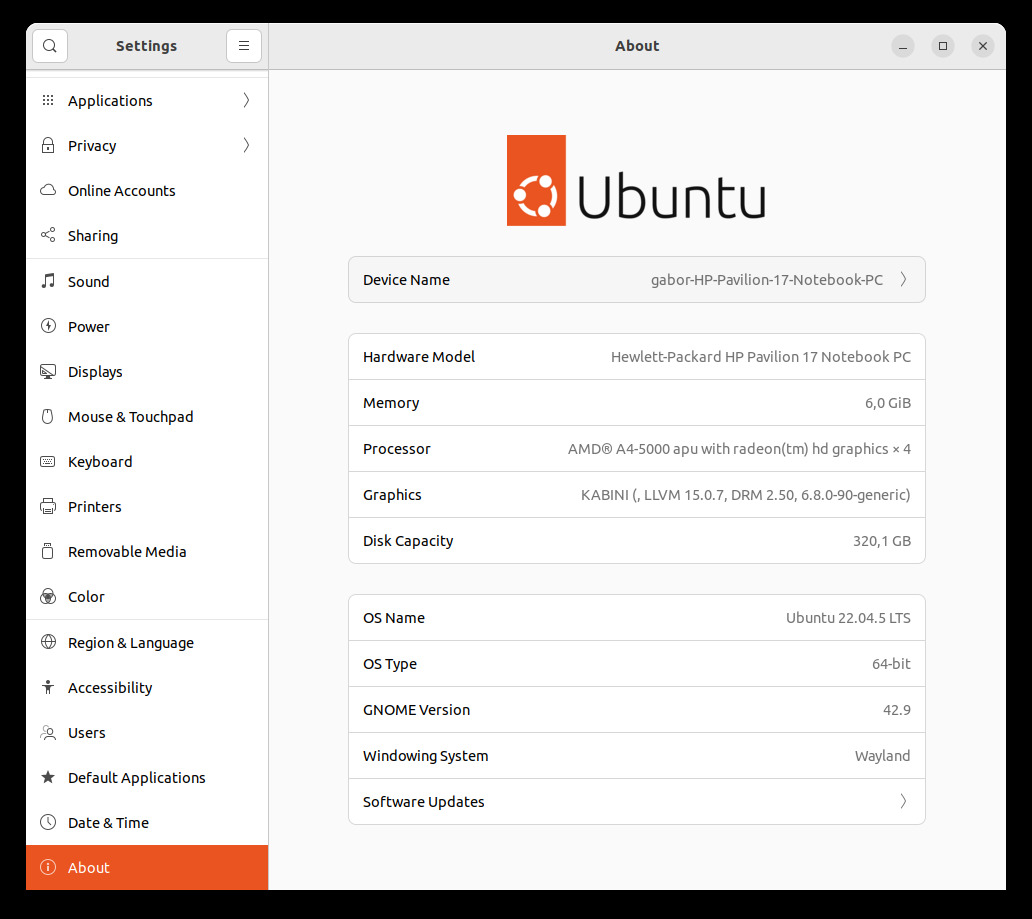Open the Displays settings
The width and height of the screenshot is (1032, 919).
click(147, 371)
